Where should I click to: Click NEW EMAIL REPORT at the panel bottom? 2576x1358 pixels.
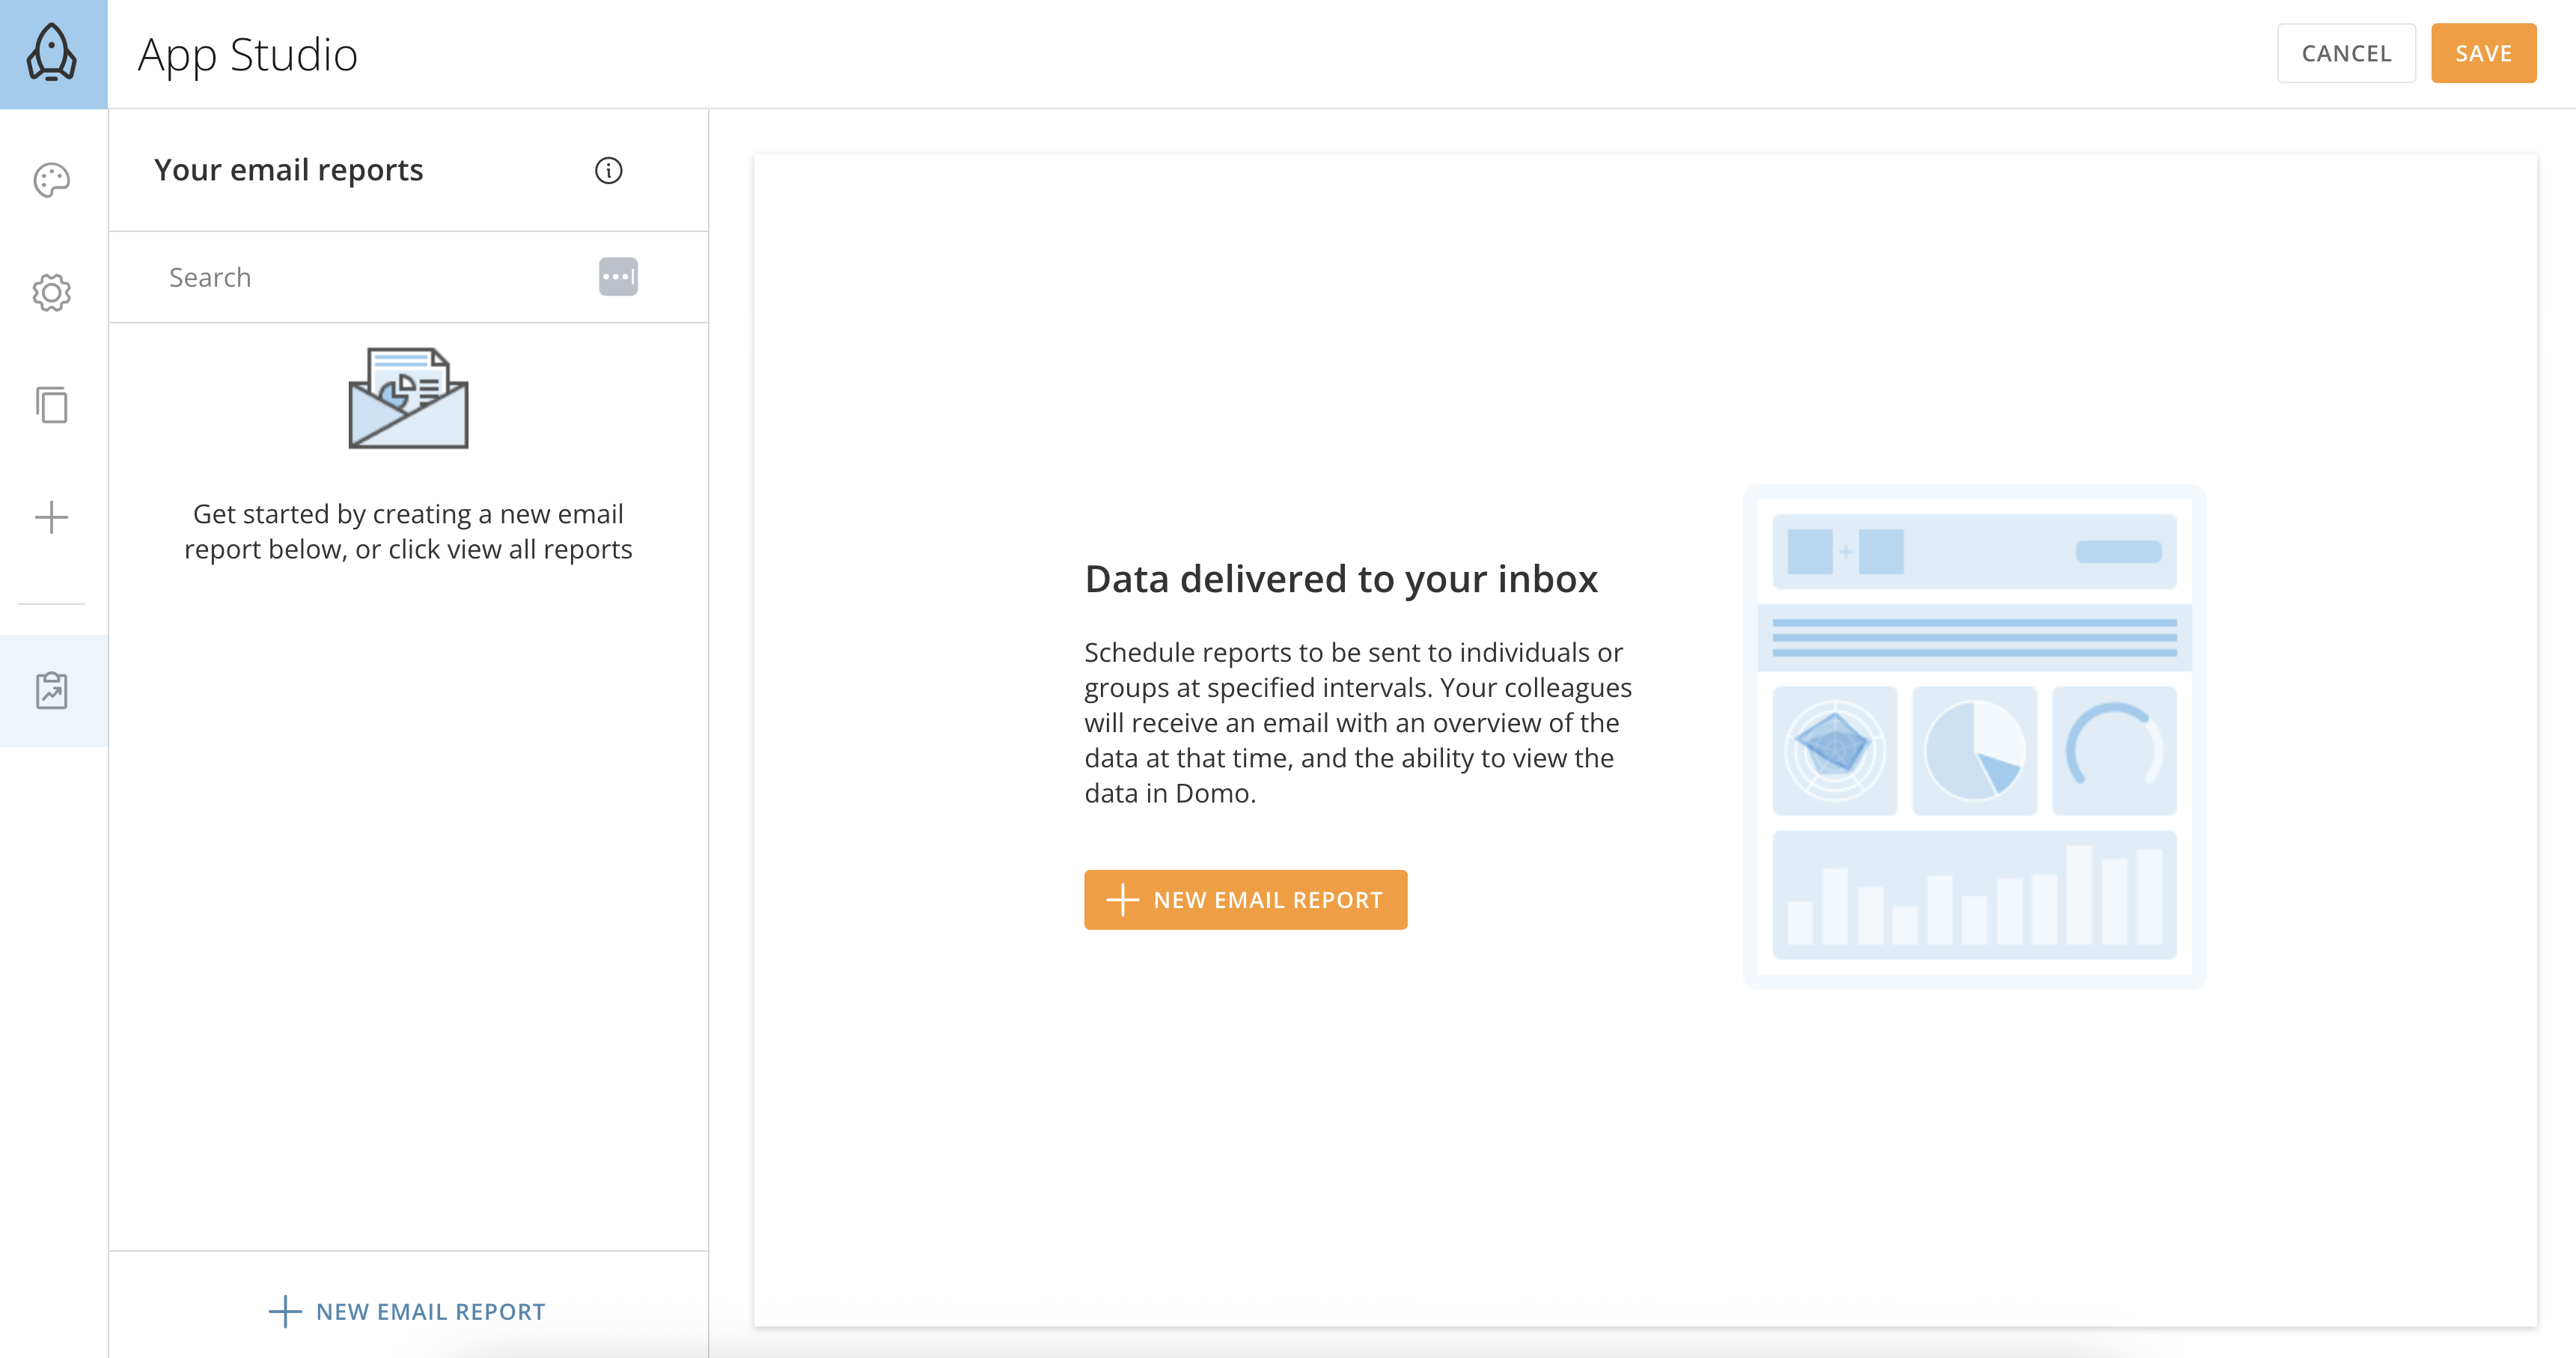point(408,1311)
